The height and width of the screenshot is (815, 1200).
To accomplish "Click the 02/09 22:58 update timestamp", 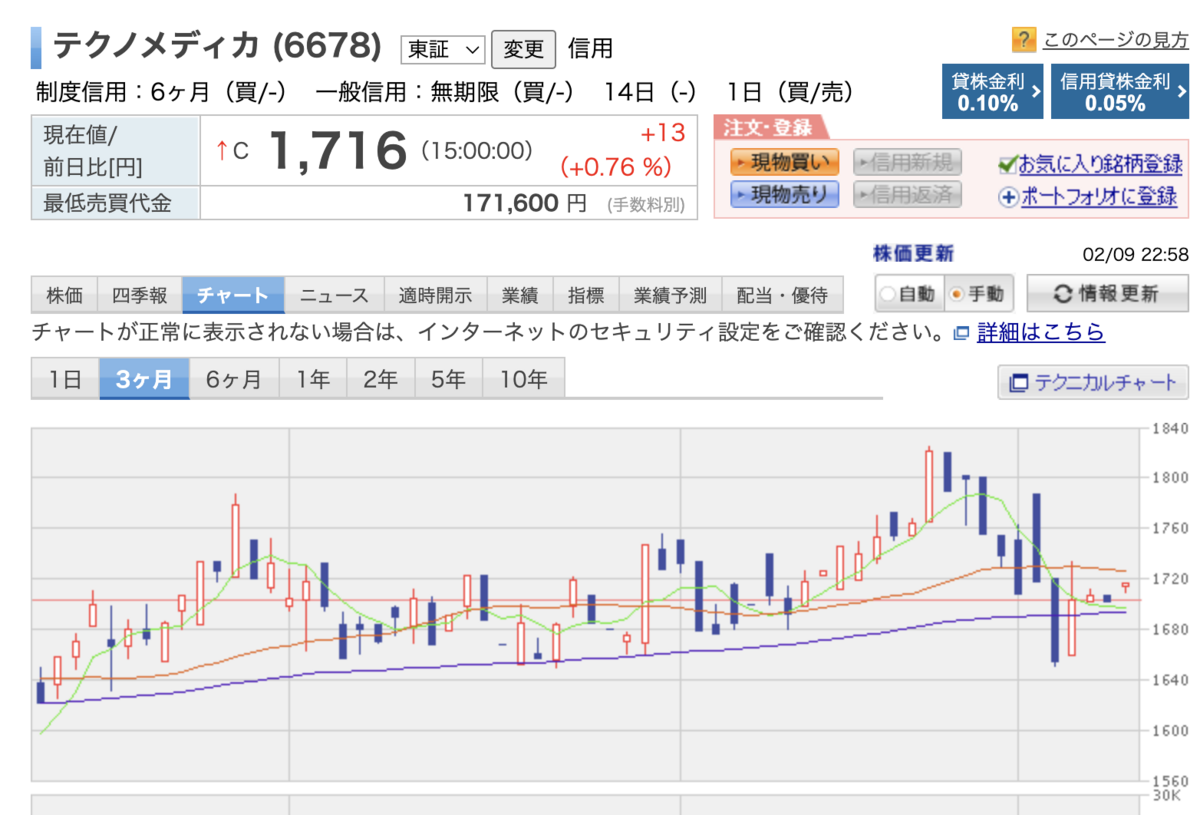I will (1135, 254).
